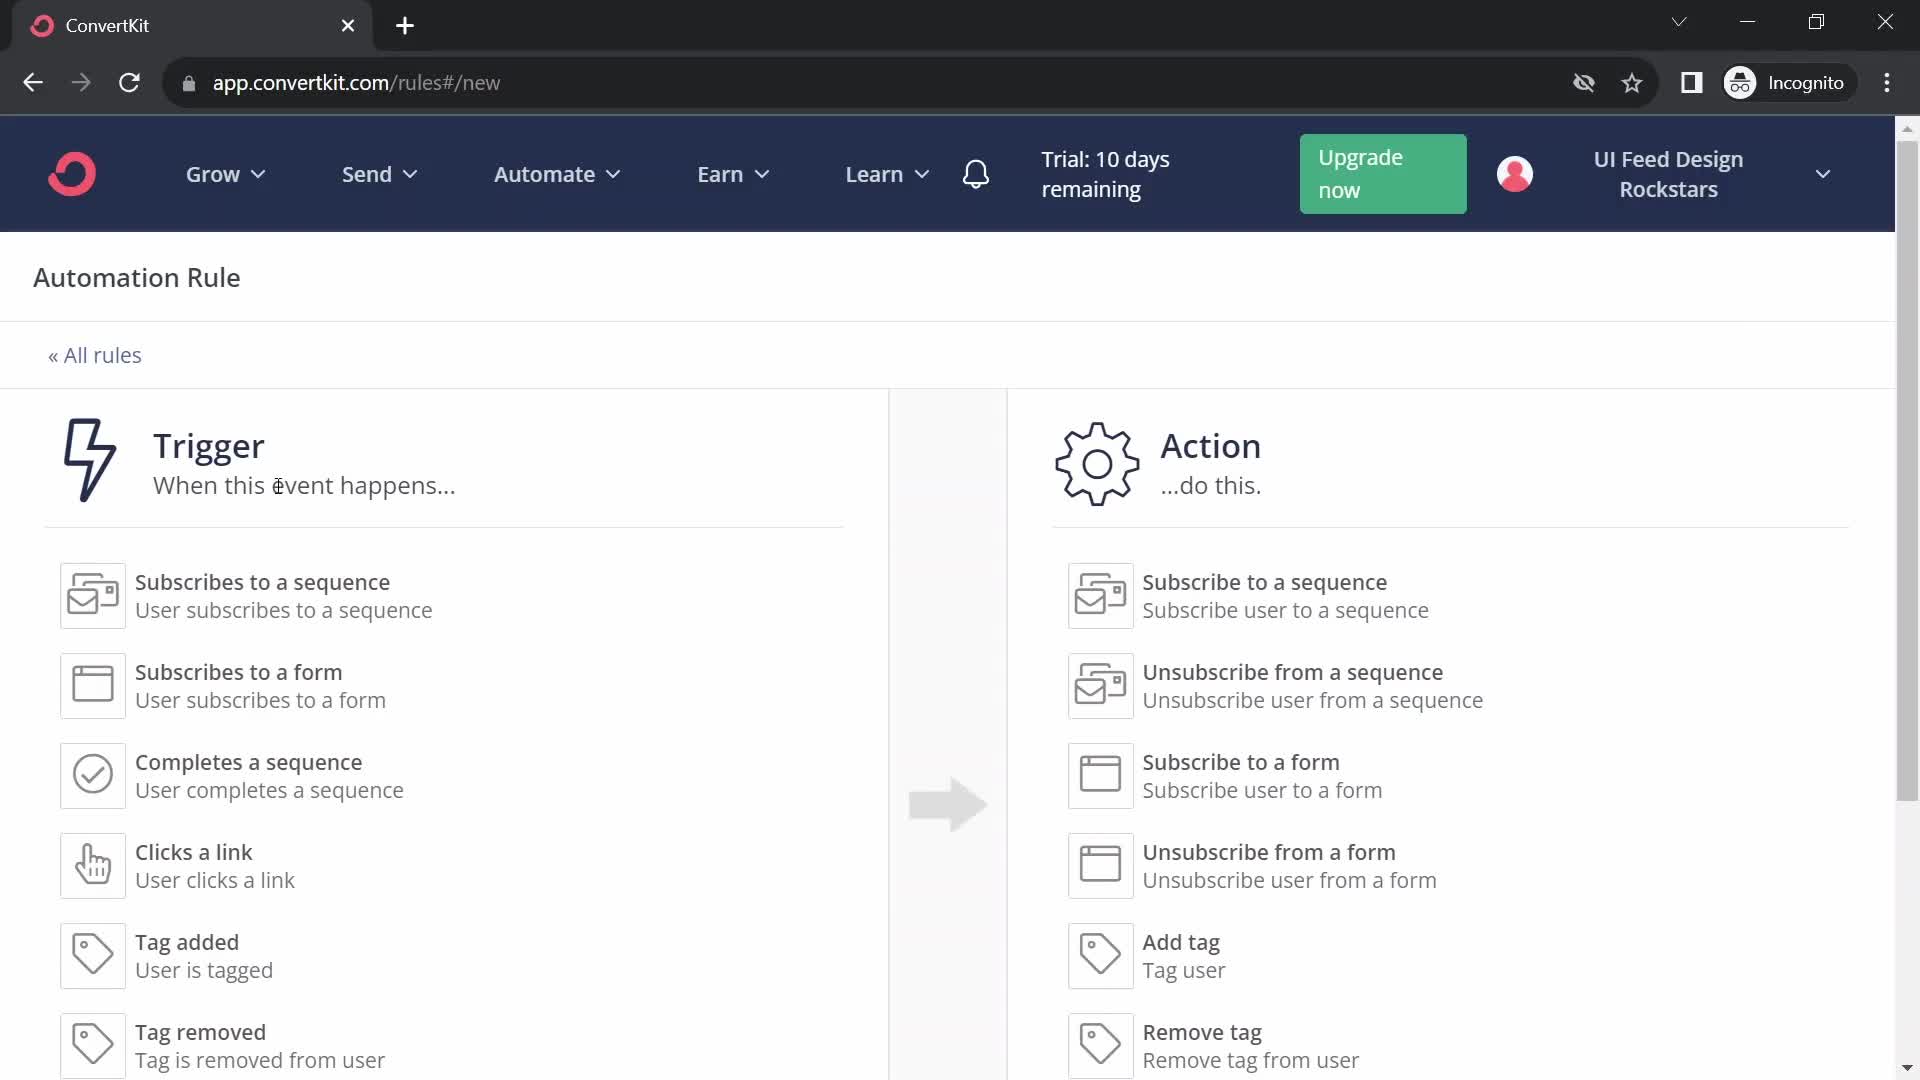
Task: Click the Send menu item
Action: pos(367,173)
